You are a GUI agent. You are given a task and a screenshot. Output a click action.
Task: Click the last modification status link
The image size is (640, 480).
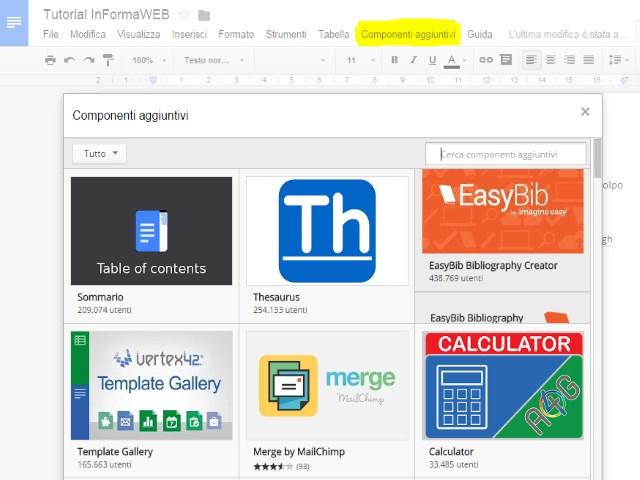(x=567, y=34)
